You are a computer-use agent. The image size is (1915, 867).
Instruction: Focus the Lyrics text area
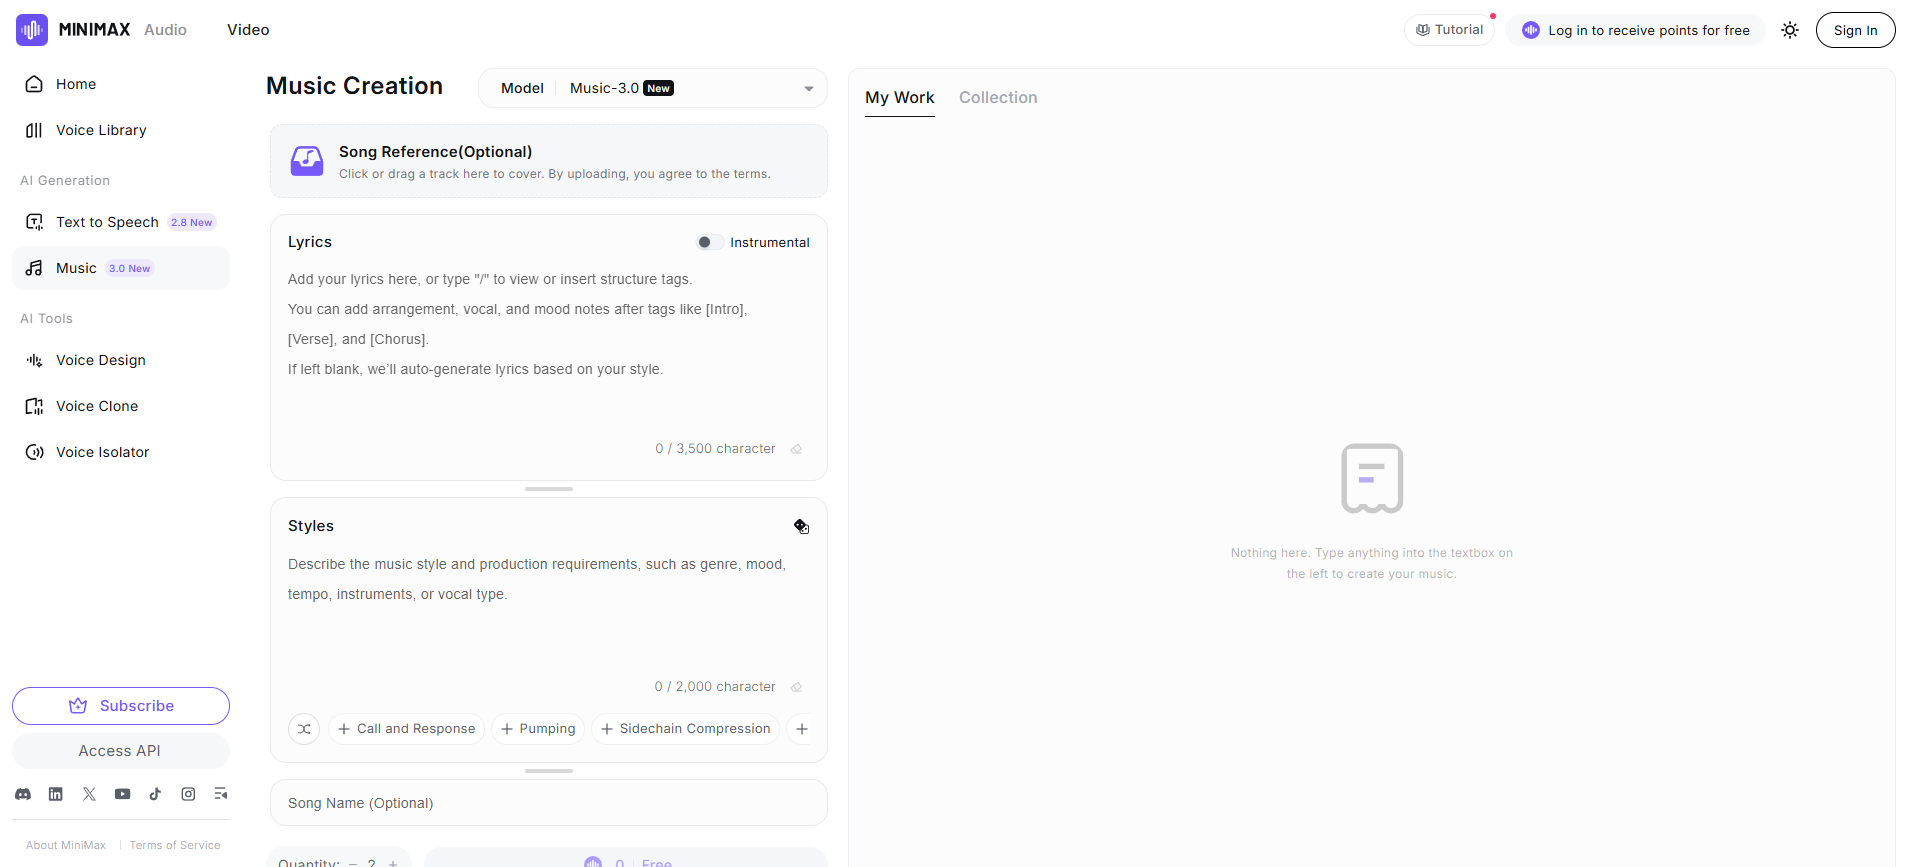[x=549, y=345]
